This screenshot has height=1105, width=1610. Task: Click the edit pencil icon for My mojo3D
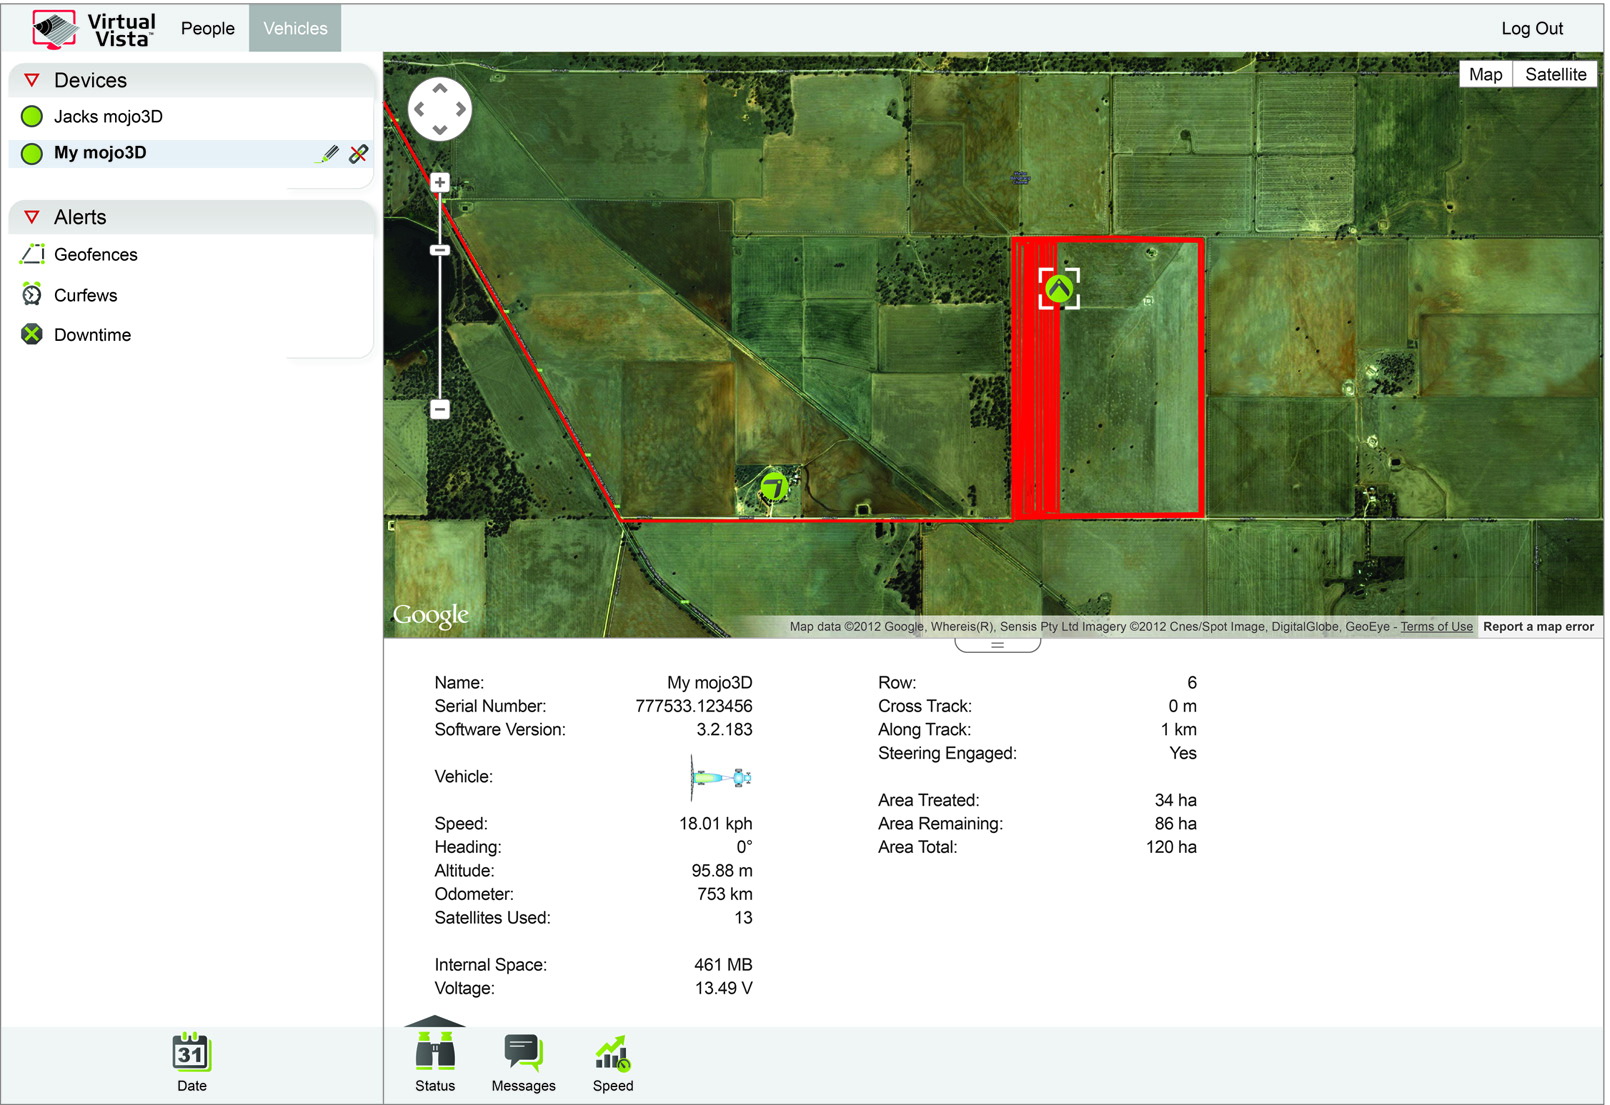328,153
